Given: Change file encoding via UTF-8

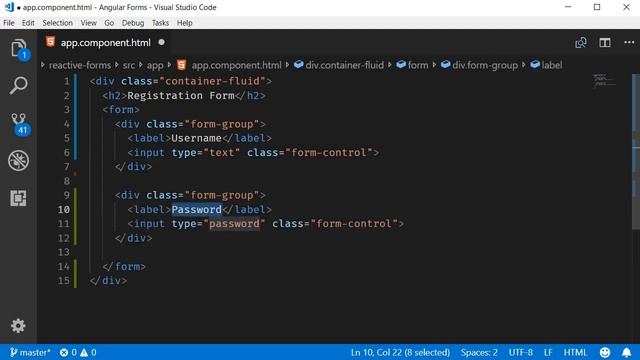Looking at the screenshot, I should 520,352.
